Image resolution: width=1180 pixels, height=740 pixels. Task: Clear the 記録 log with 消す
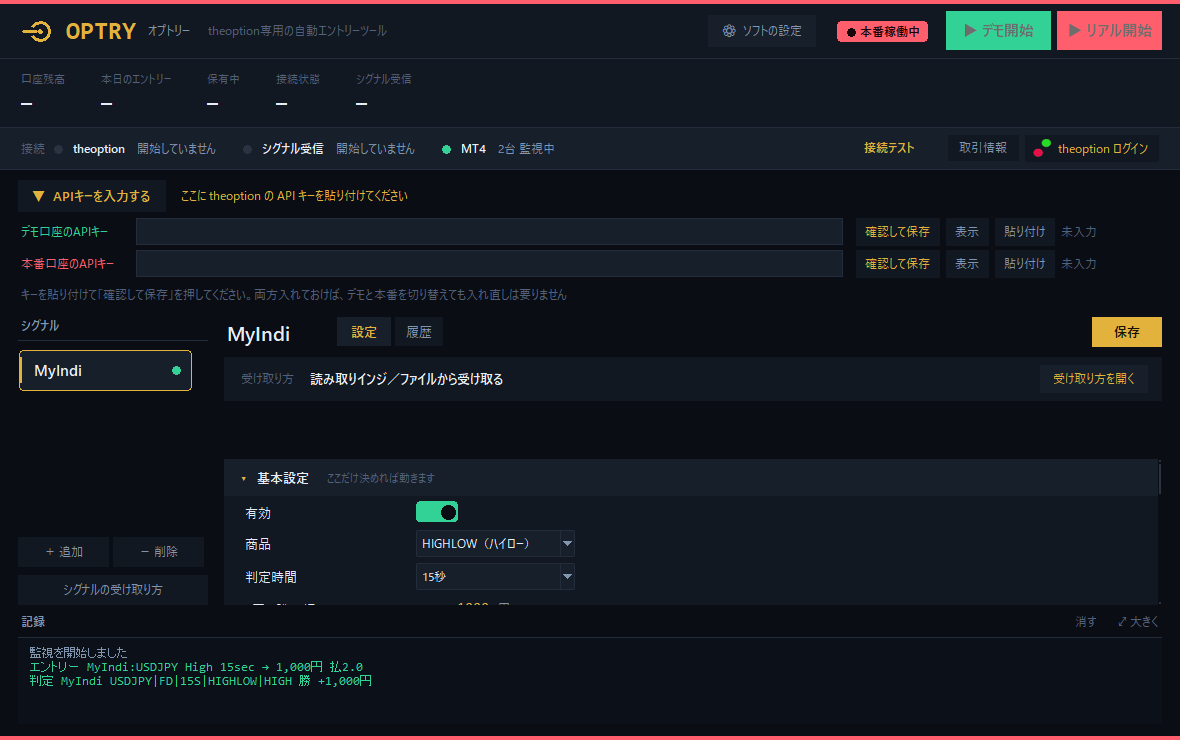click(x=1085, y=622)
